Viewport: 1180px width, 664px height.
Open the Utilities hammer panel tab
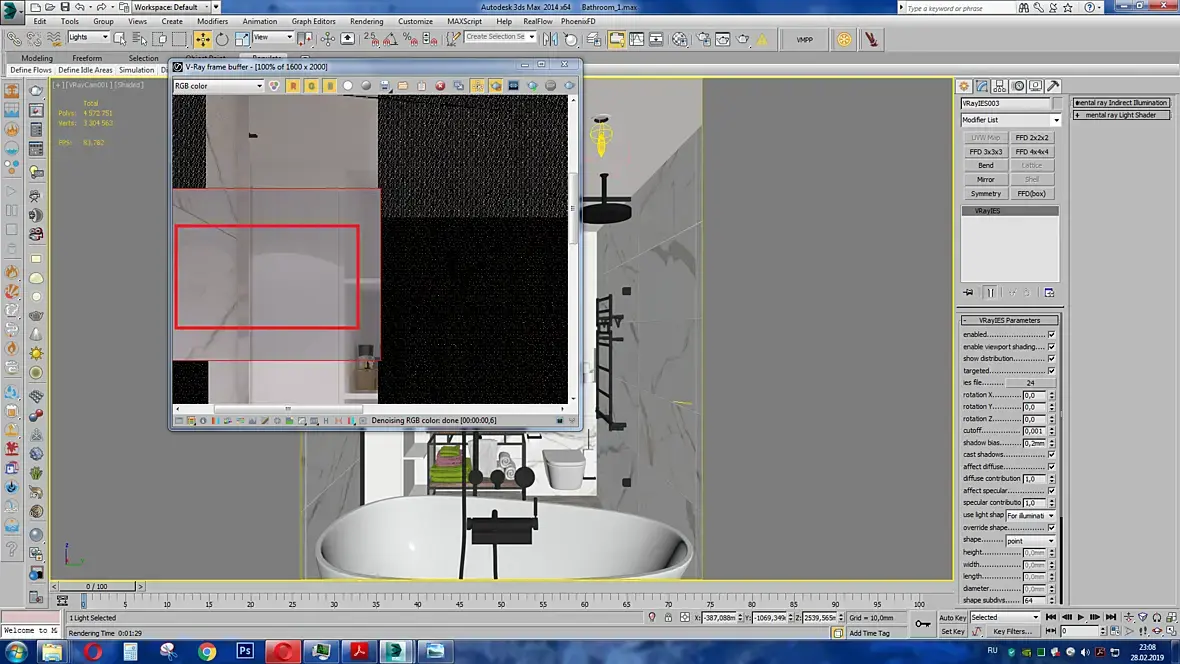point(1054,86)
